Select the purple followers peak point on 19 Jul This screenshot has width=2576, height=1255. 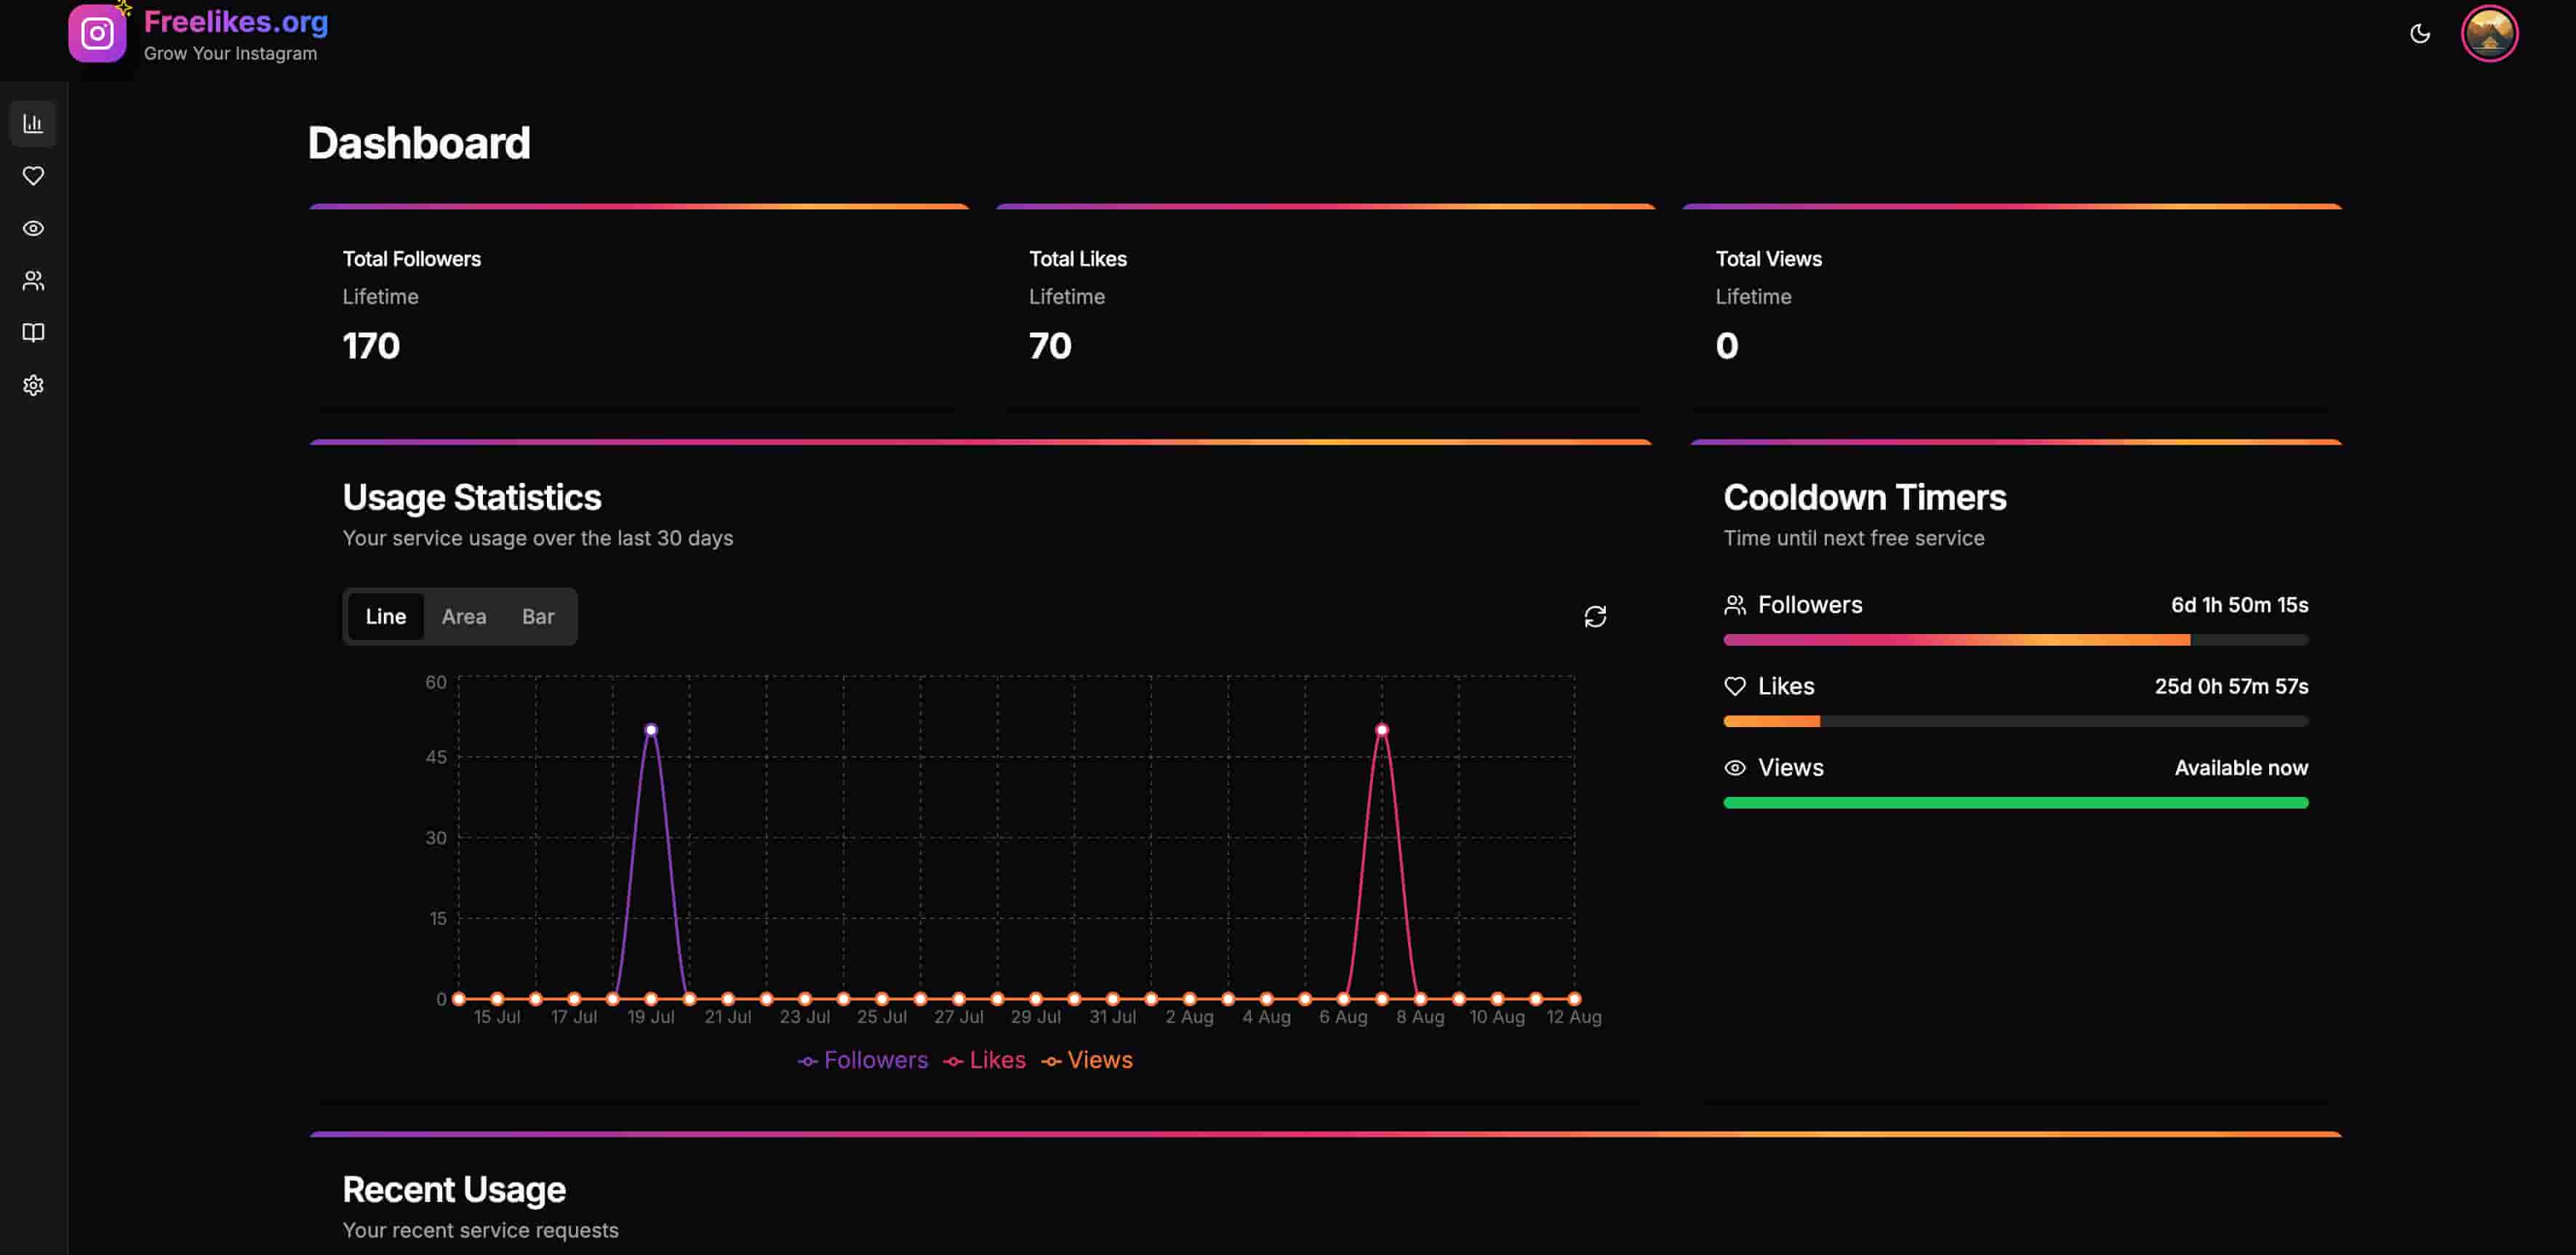[x=651, y=730]
